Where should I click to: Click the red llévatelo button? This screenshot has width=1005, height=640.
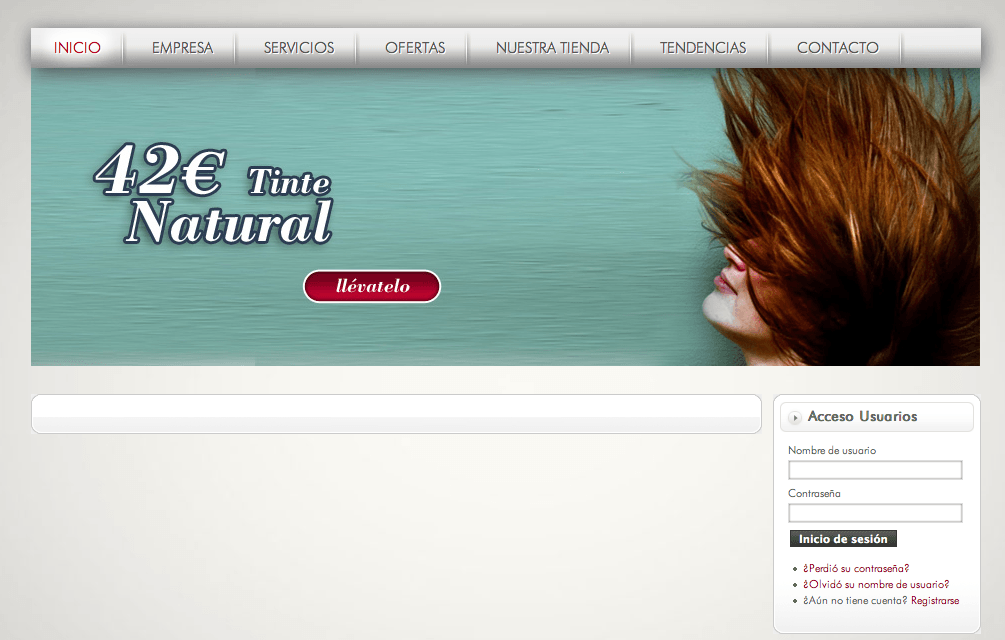(372, 286)
